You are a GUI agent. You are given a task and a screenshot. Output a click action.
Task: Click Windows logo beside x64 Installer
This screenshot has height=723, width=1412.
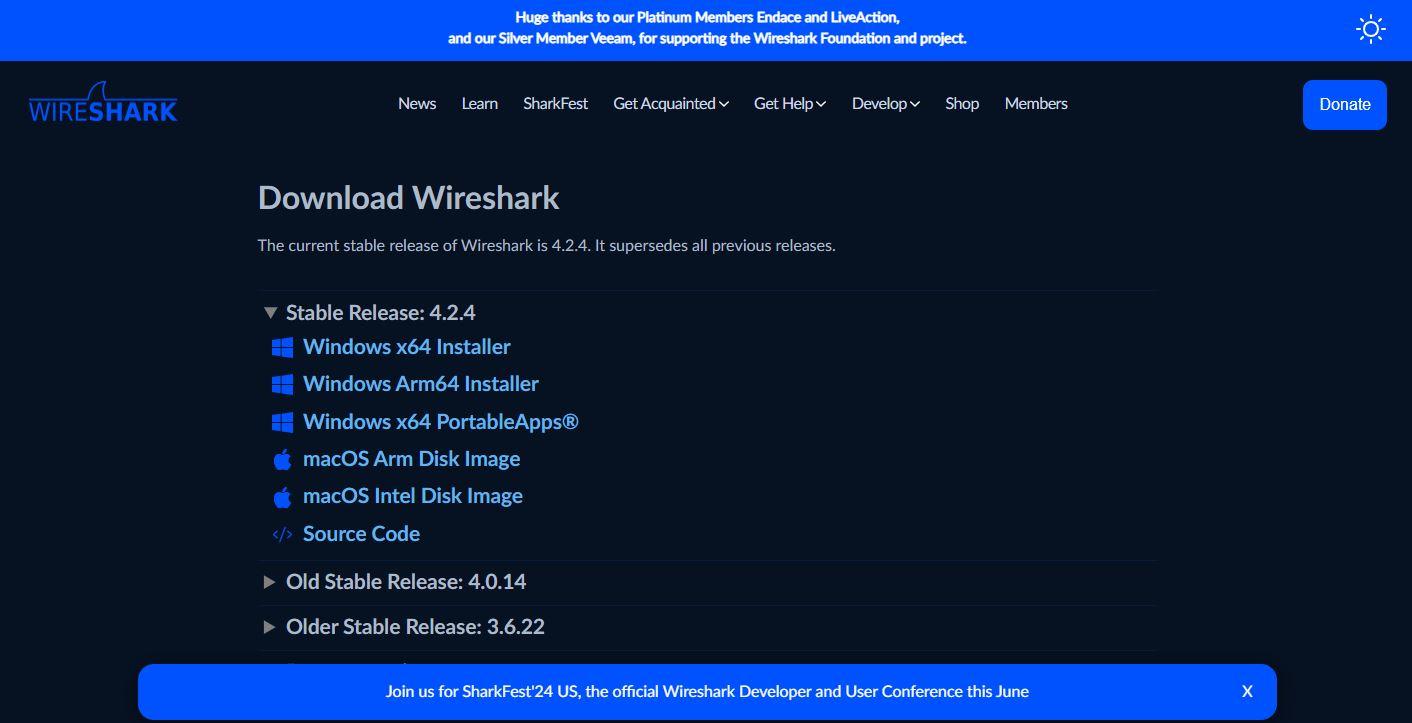pyautogui.click(x=282, y=347)
